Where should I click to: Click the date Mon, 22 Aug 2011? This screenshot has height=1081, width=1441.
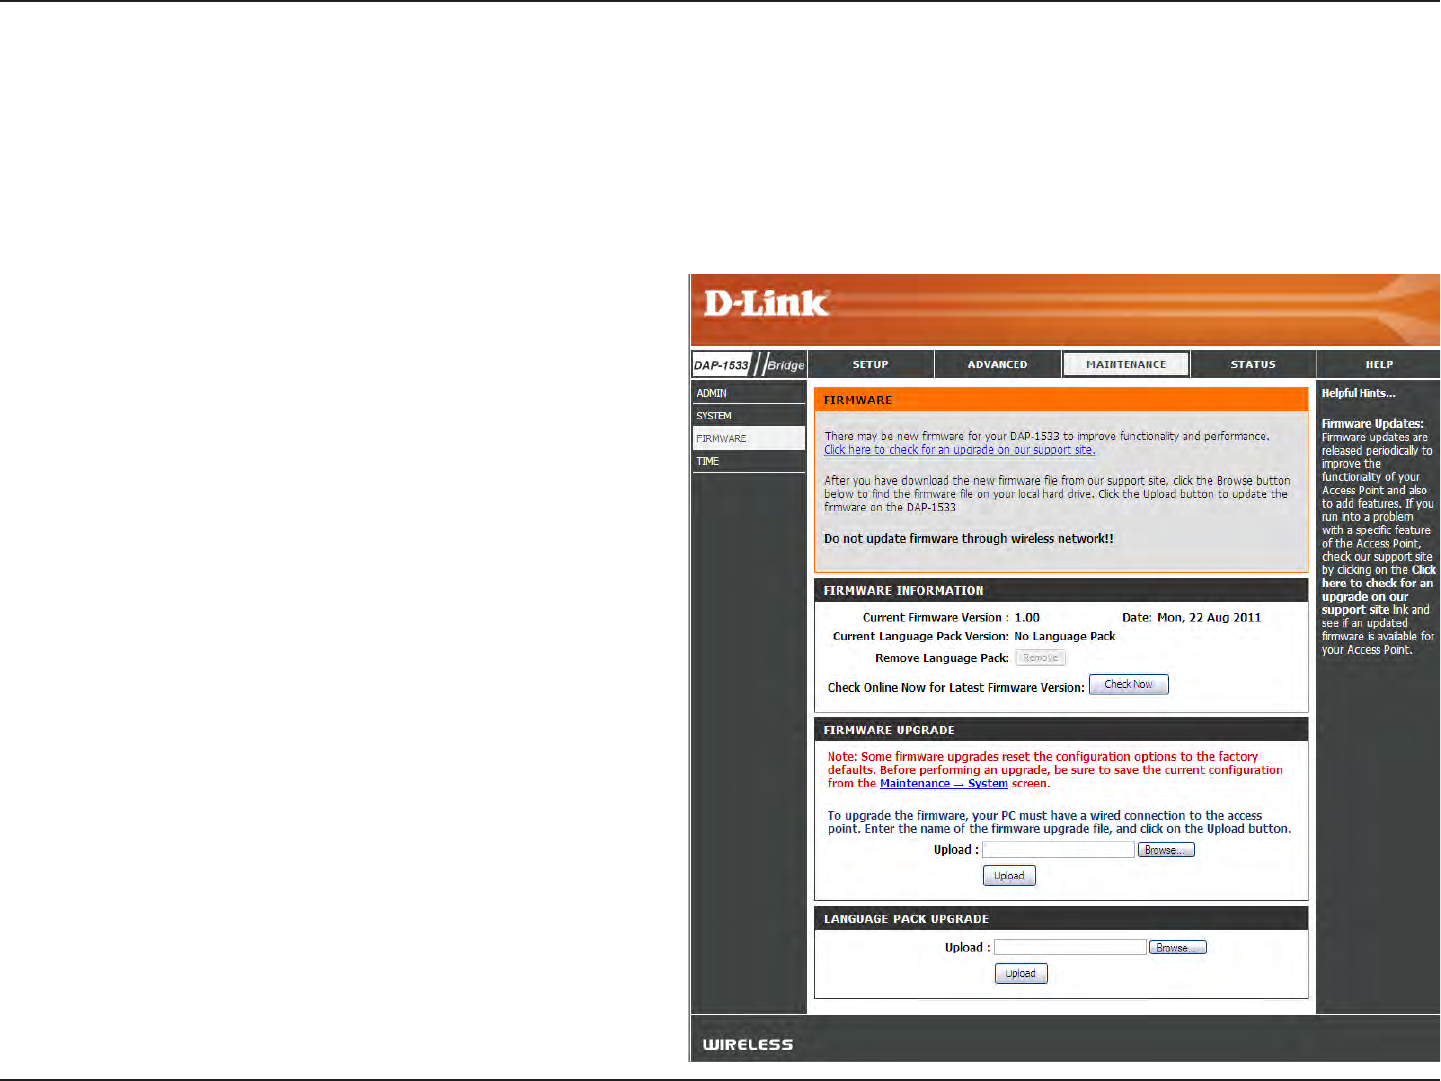(1209, 618)
